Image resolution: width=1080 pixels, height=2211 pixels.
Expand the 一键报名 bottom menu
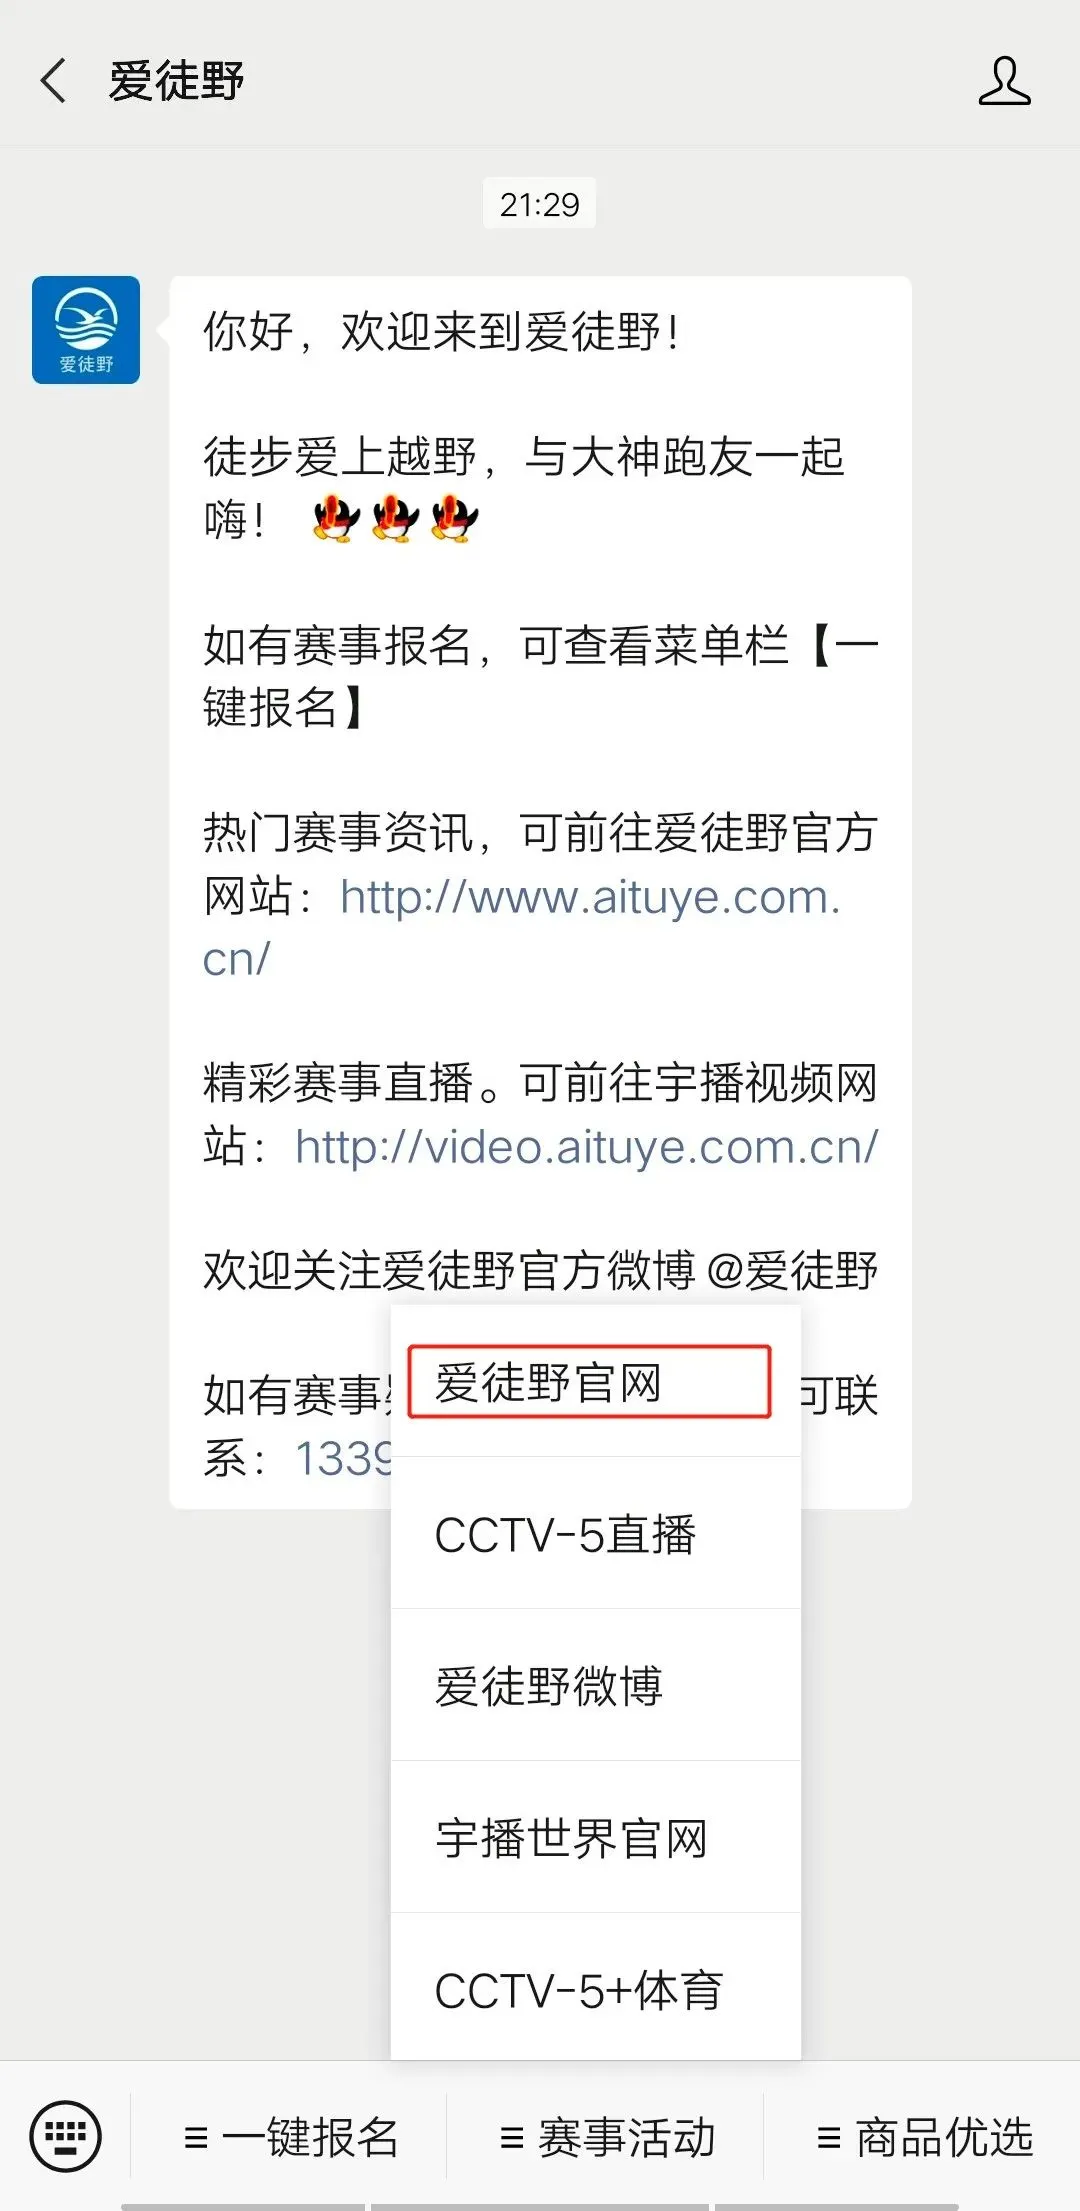pos(290,2137)
